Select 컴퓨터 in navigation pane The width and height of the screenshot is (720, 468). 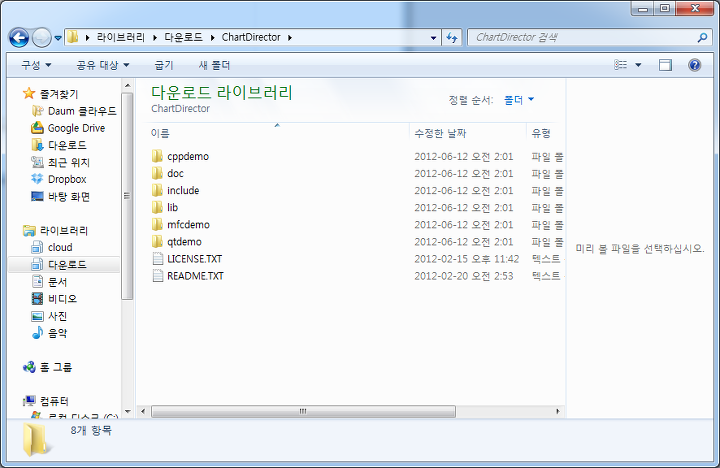pyautogui.click(x=45, y=401)
